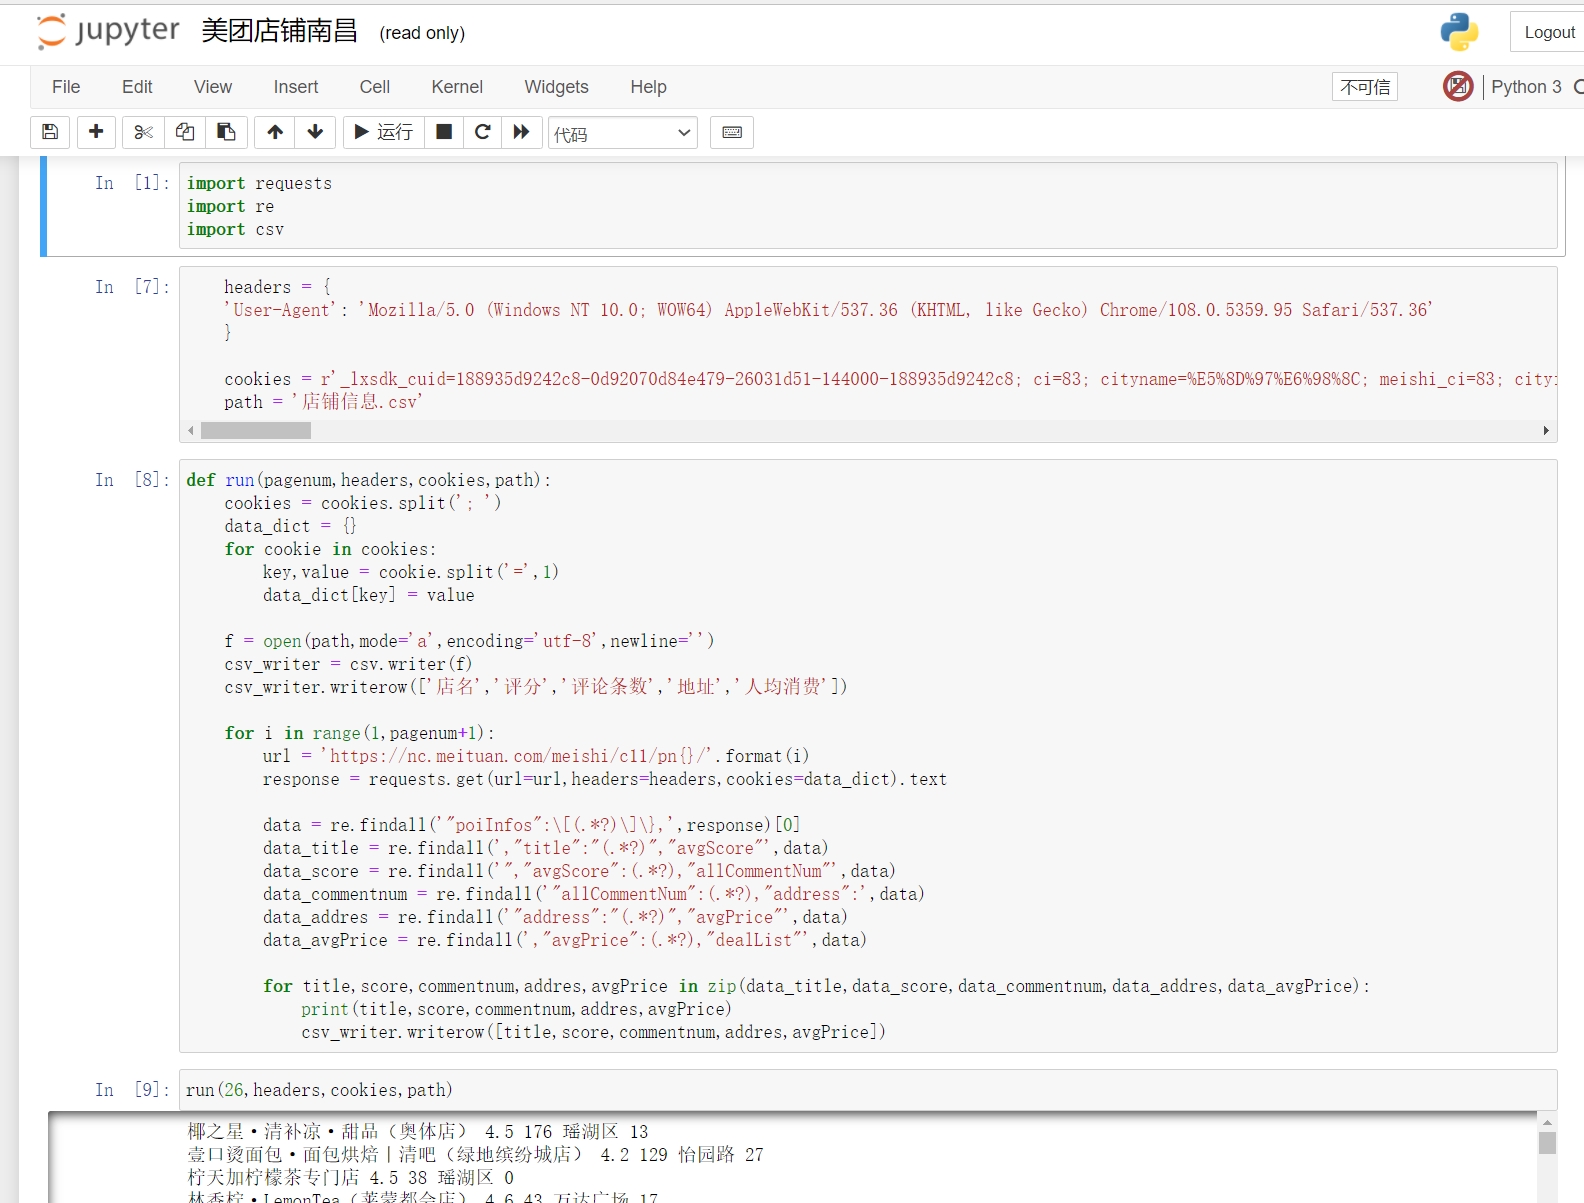Interrupt the kernel with stop icon
Viewport: 1584px width, 1203px height.
coord(444,132)
